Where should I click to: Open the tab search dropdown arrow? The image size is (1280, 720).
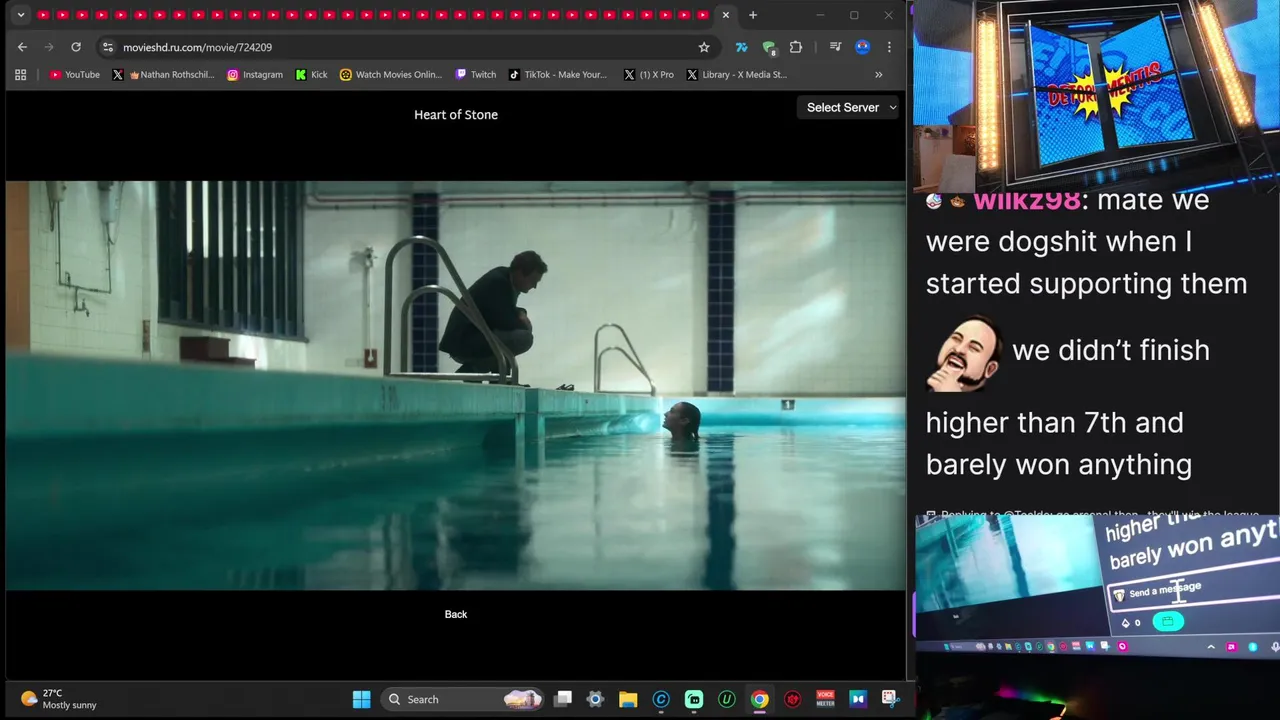click(x=20, y=15)
